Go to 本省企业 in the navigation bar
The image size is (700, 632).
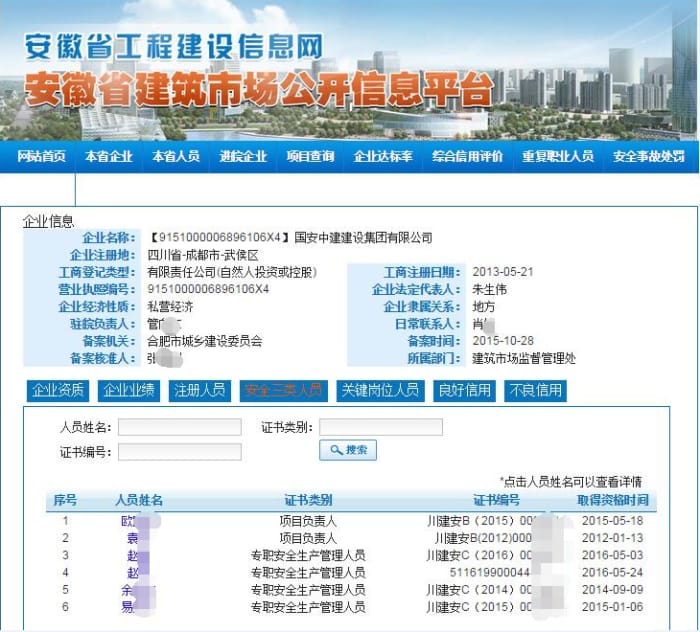tap(108, 157)
